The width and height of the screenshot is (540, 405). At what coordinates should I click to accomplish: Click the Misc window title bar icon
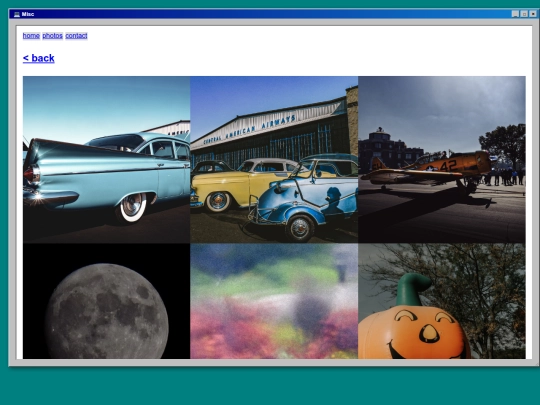pos(17,14)
